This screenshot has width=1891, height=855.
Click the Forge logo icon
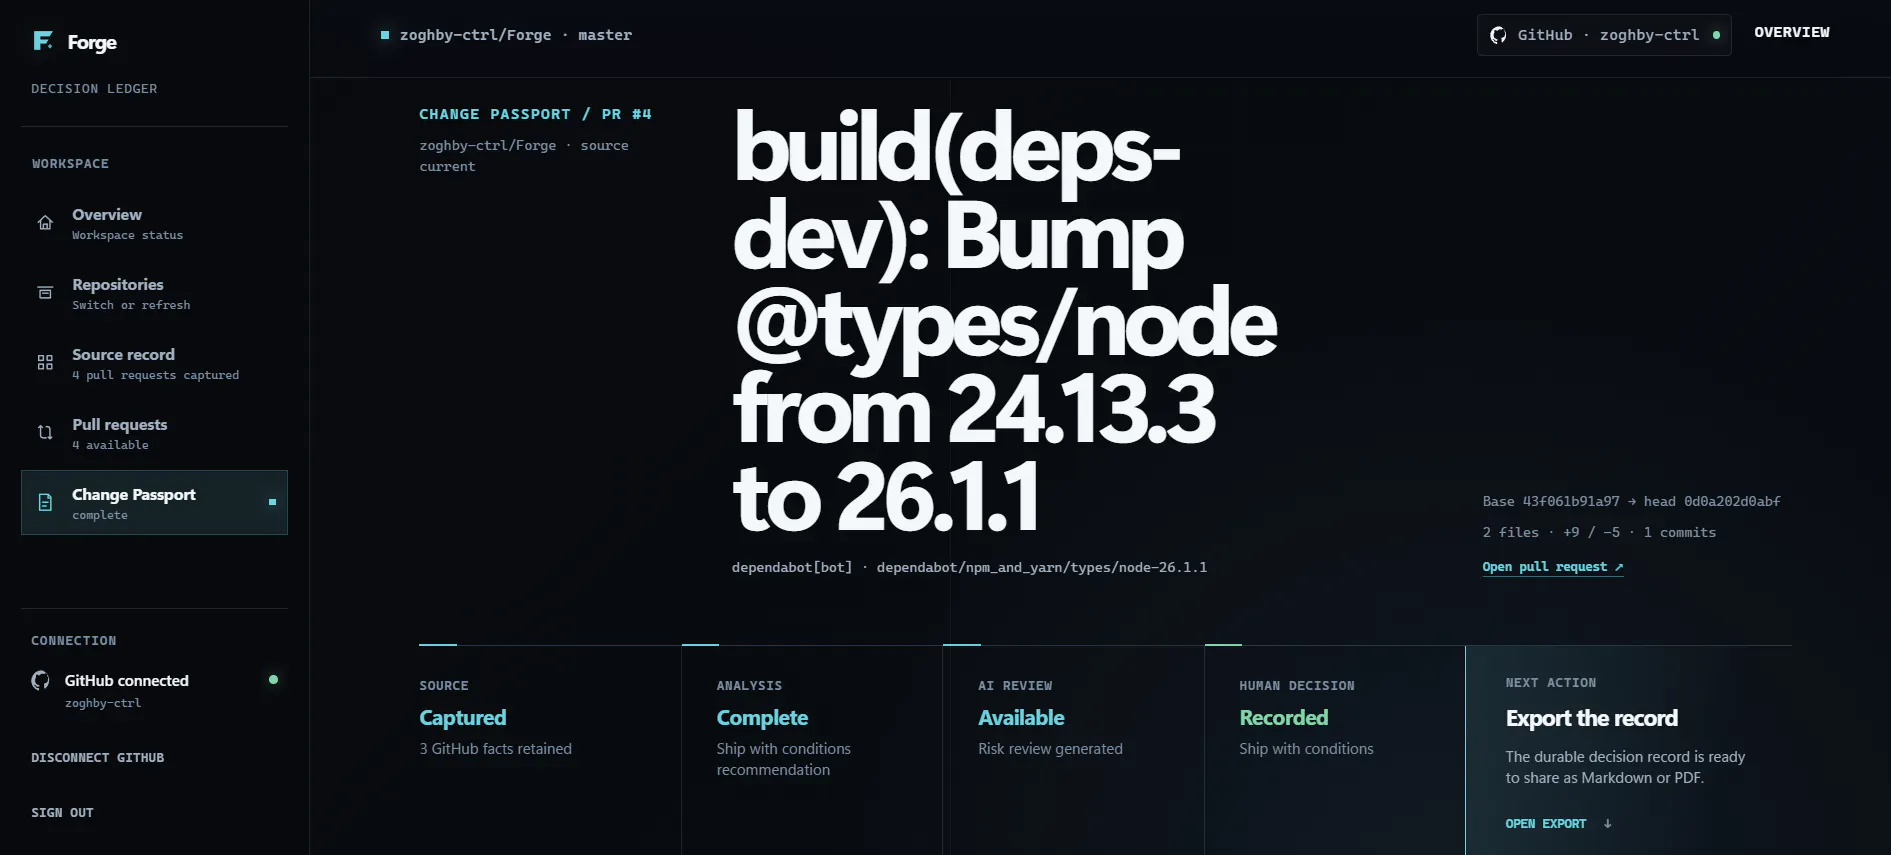point(43,41)
